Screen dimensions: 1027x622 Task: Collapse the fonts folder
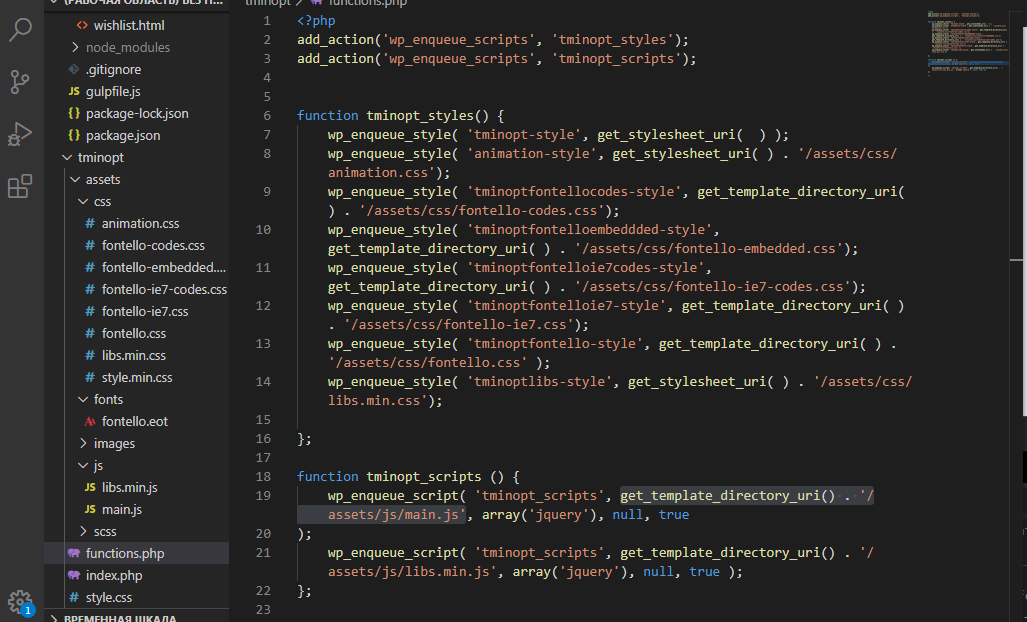coord(108,399)
